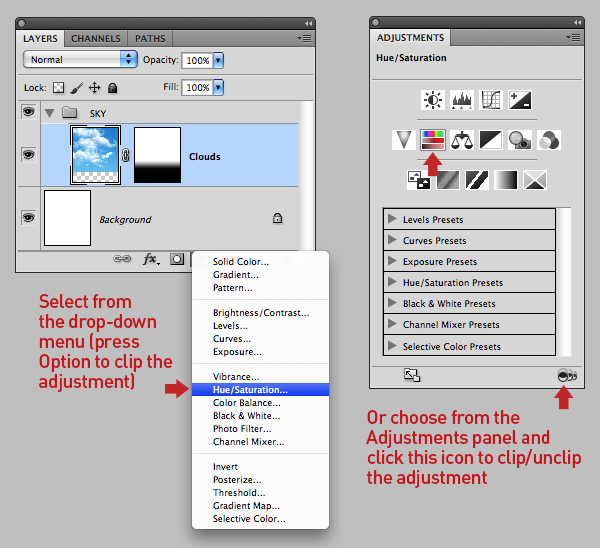Open the Fill slider dropdown arrow
This screenshot has height=548, width=600.
[218, 87]
